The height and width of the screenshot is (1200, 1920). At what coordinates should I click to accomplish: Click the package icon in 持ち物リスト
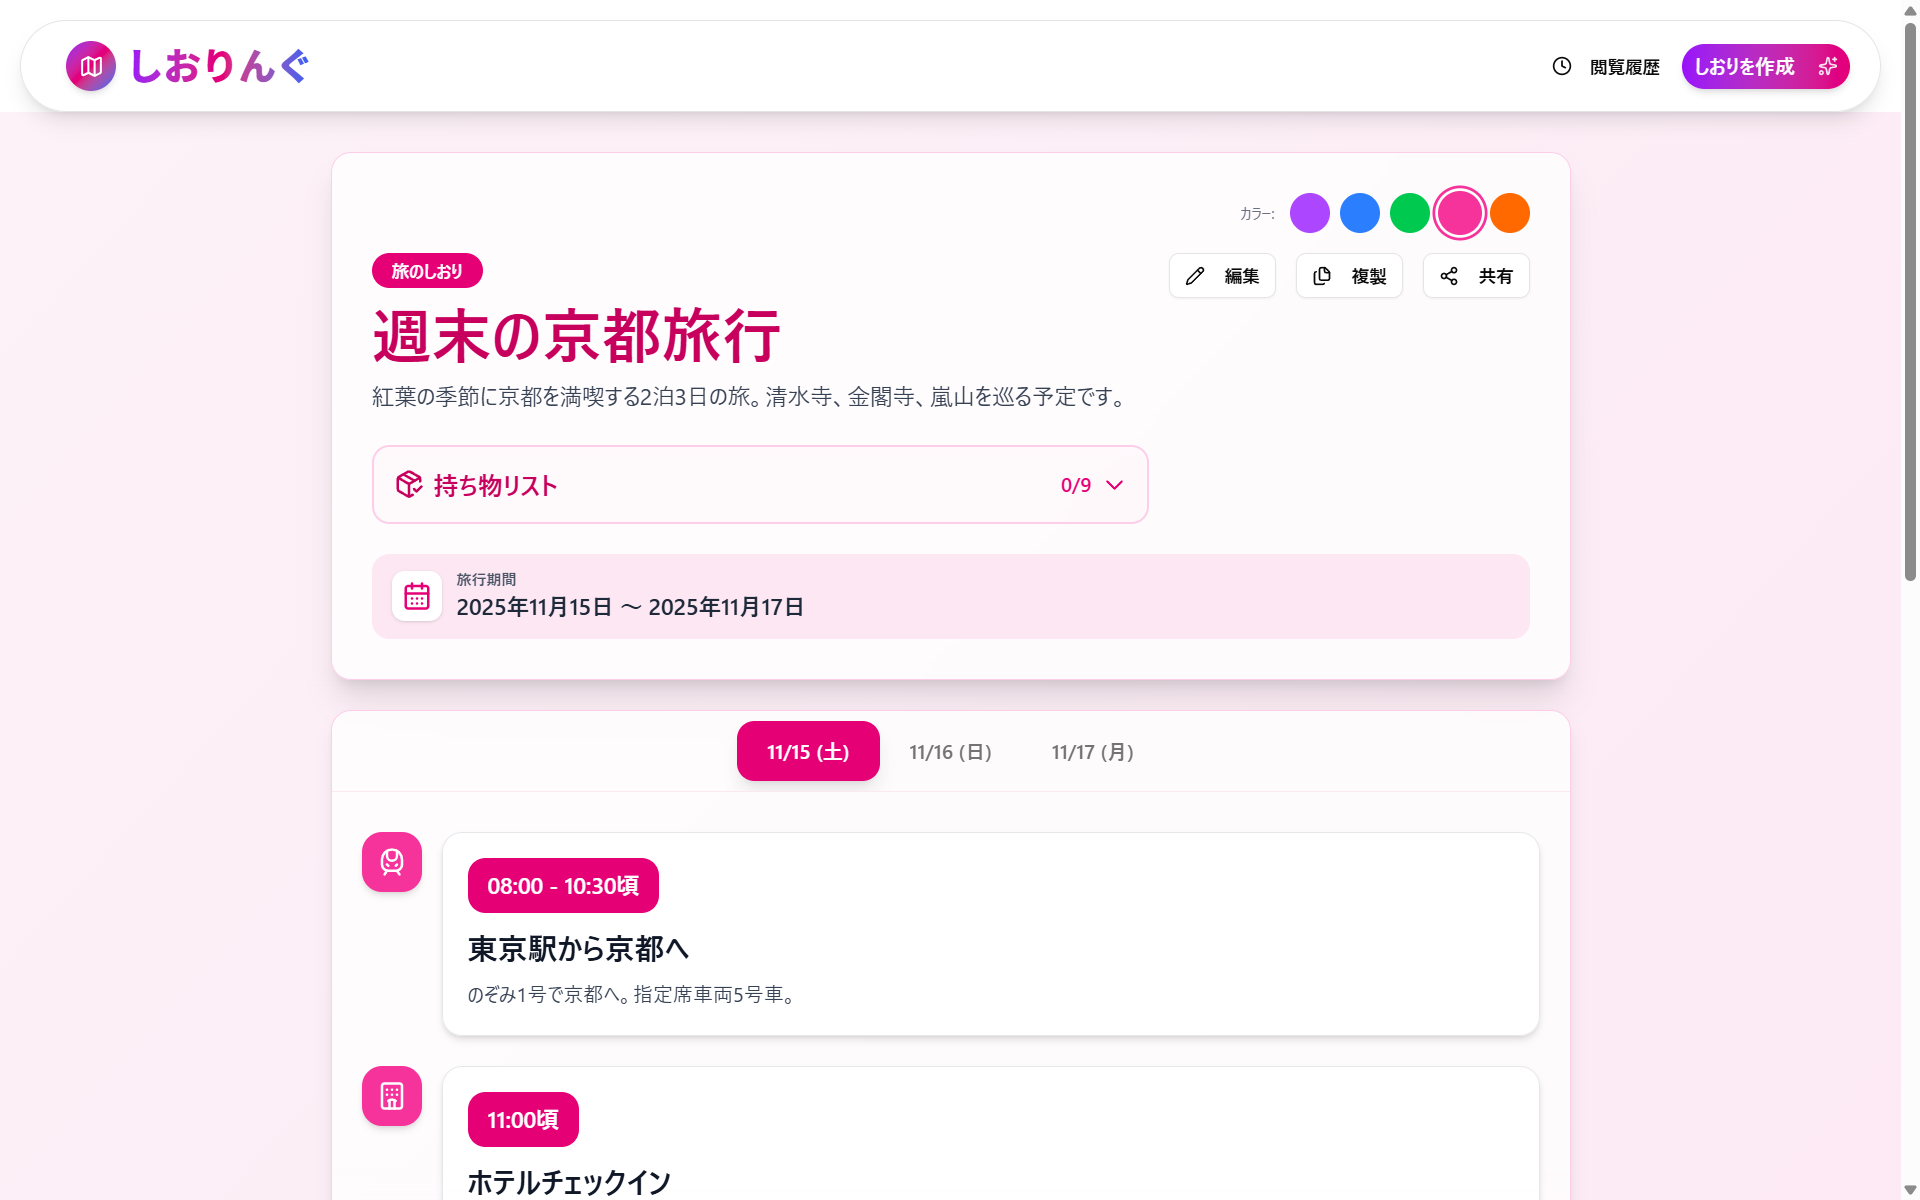coord(409,485)
